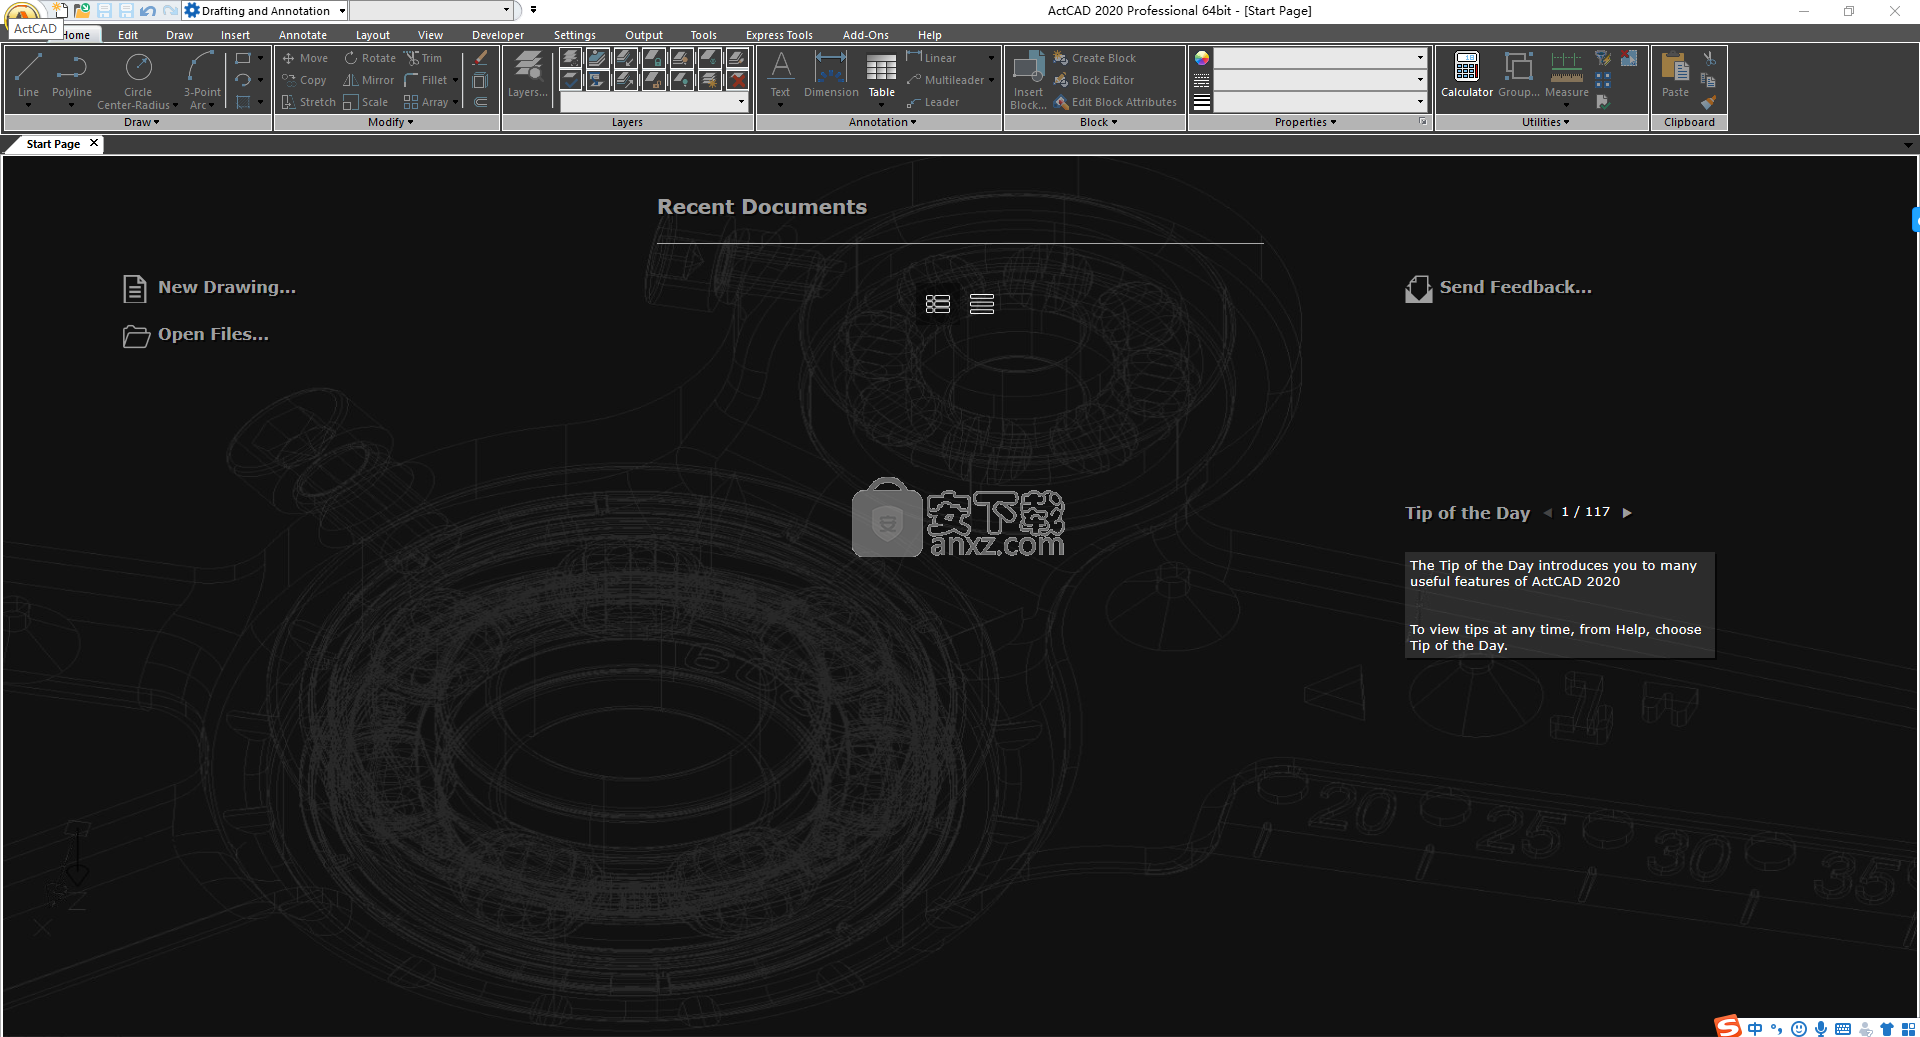Screen dimensions: 1920x1037
Task: Show previous Tip of the Day
Action: 1548,513
